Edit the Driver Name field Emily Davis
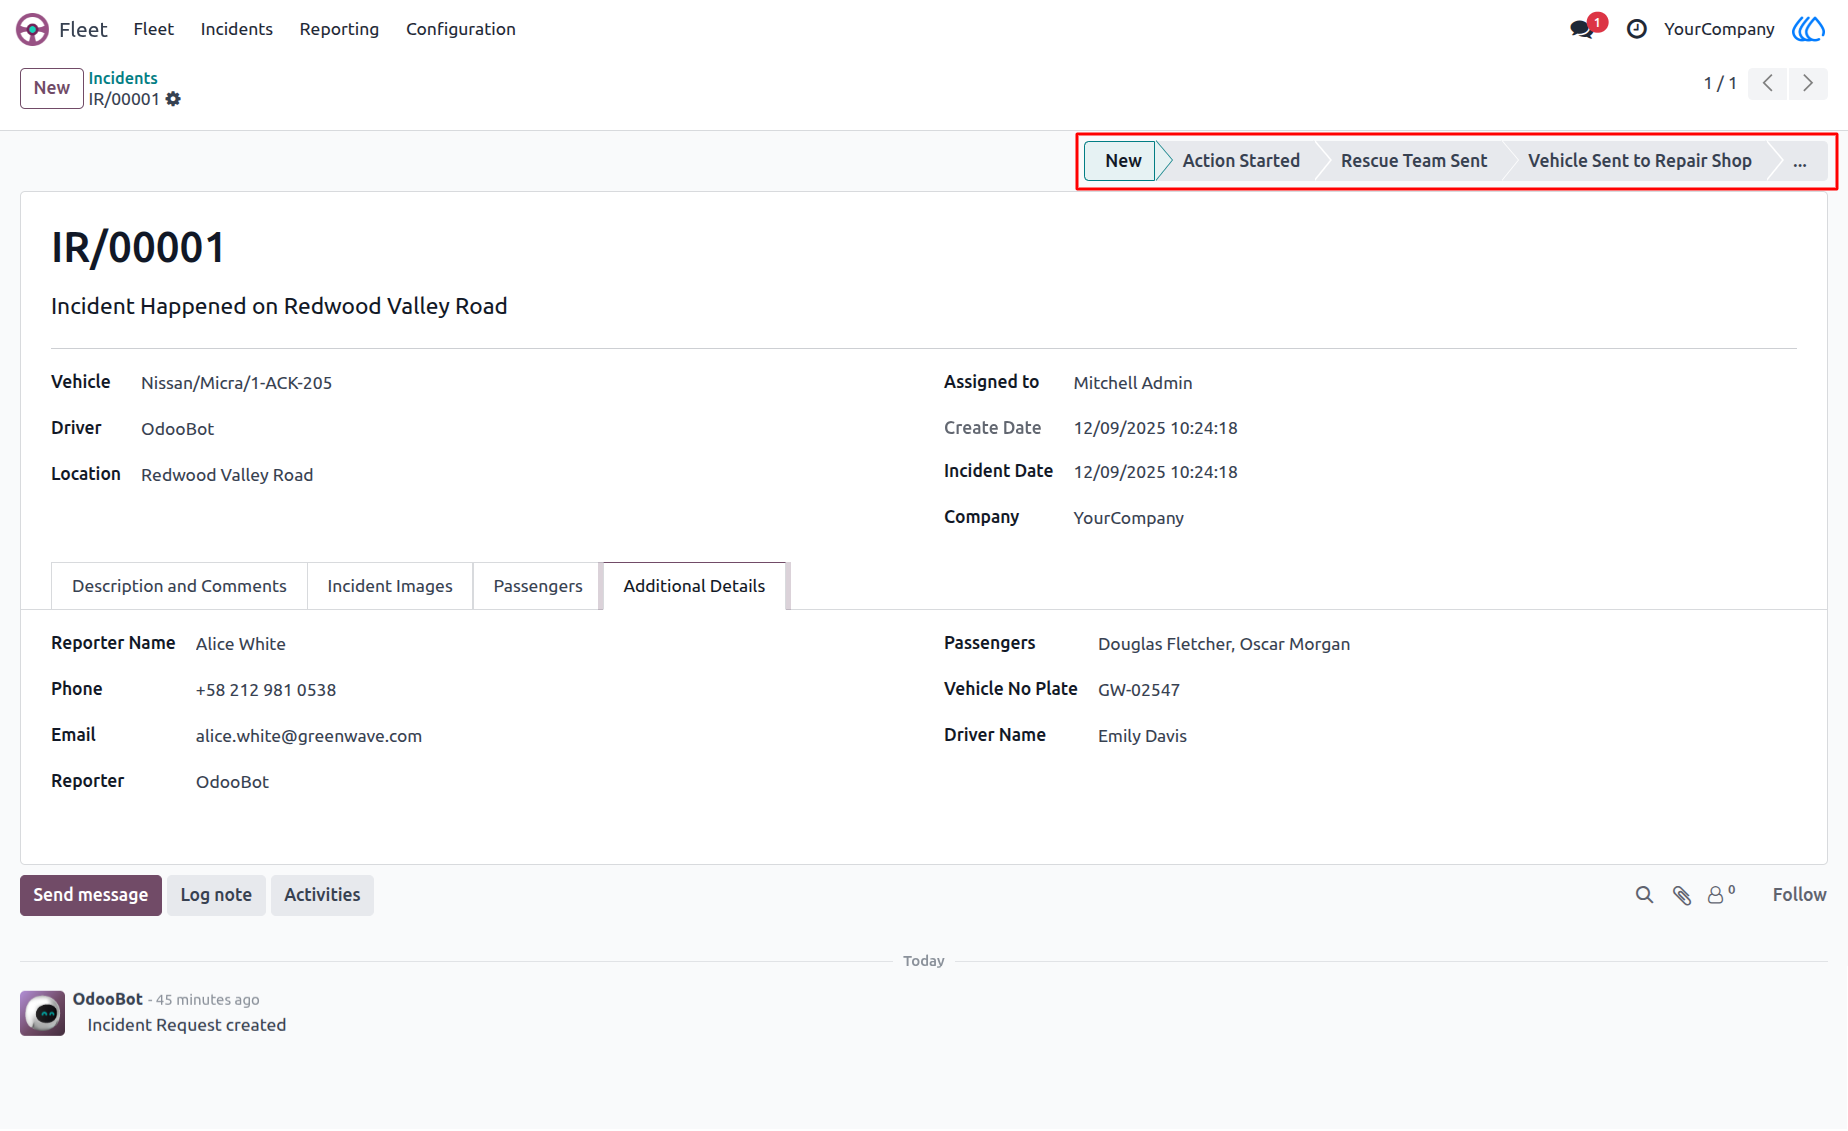This screenshot has width=1848, height=1131. click(1142, 736)
